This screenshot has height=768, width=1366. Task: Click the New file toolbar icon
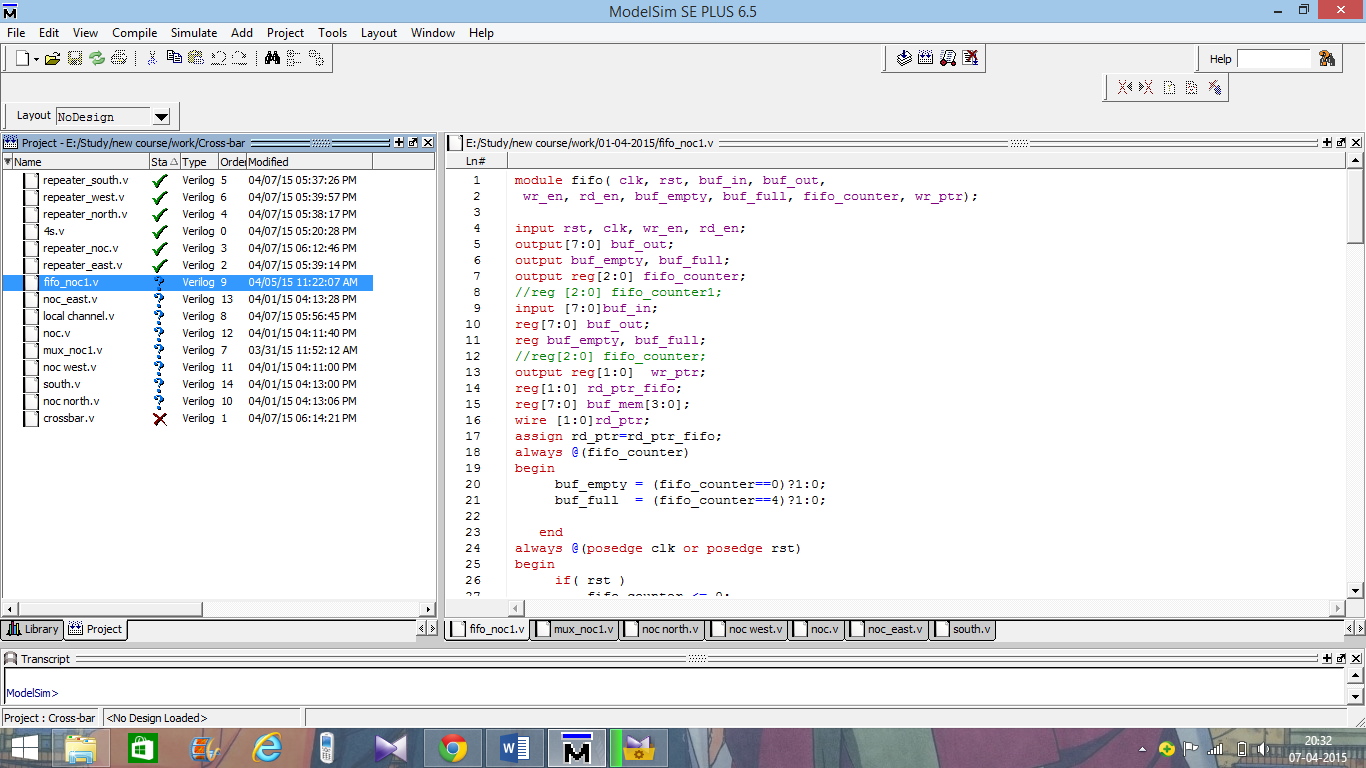[x=22, y=59]
